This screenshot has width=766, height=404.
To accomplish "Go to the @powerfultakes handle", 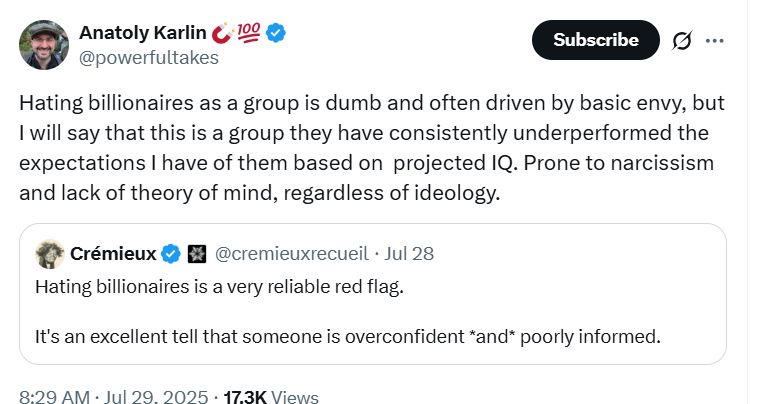I will tap(148, 57).
